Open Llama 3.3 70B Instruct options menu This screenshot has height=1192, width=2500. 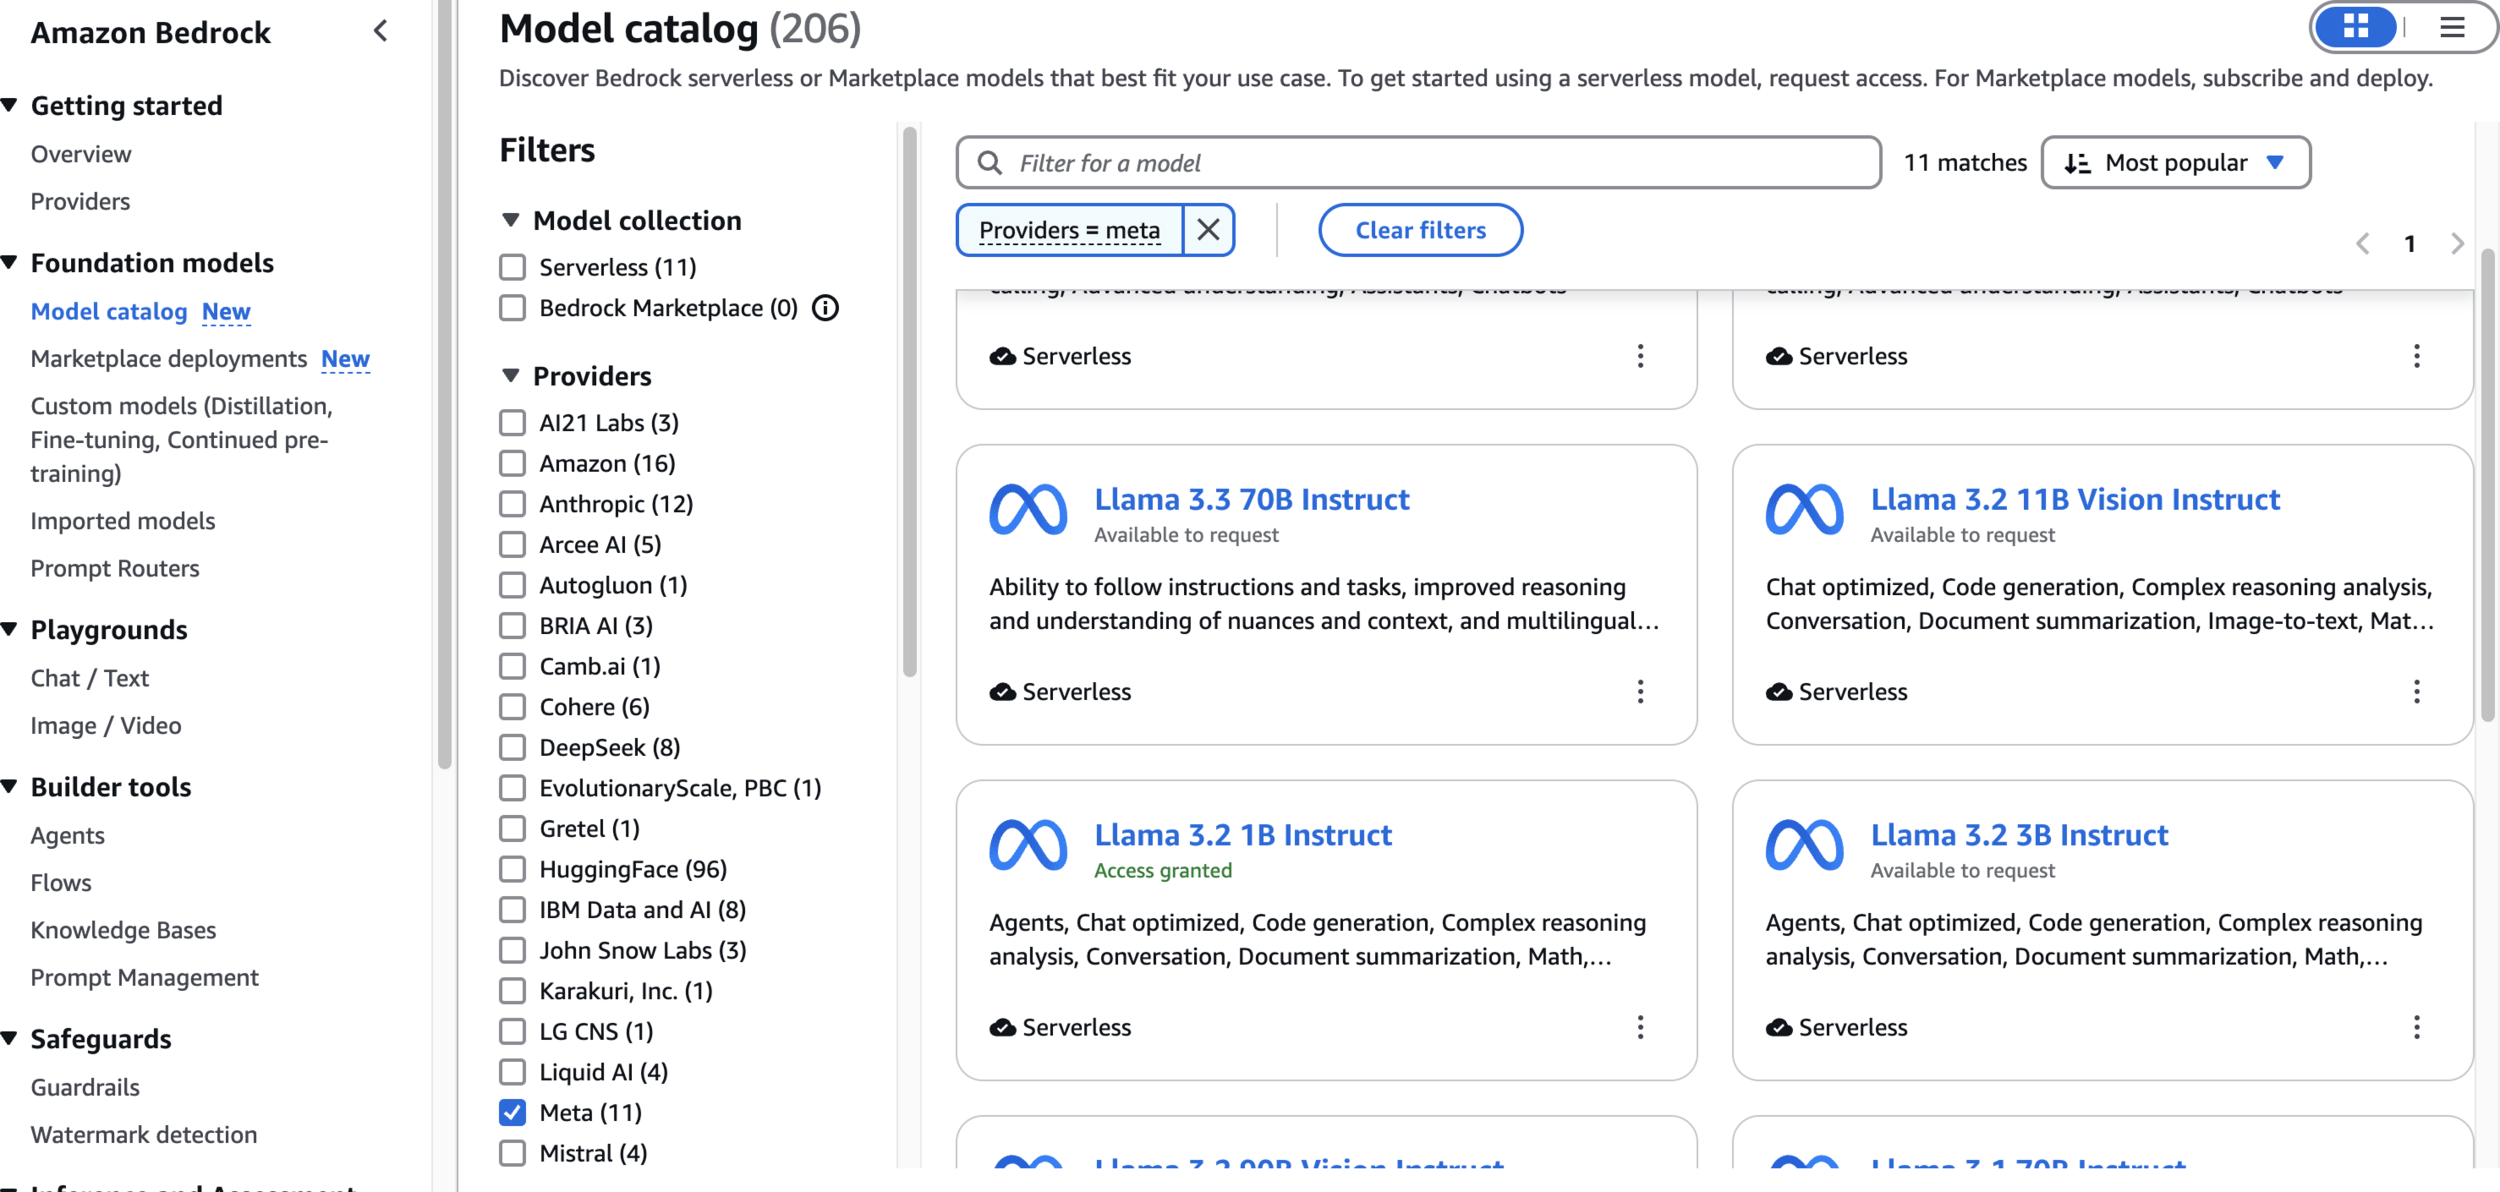(x=1640, y=692)
